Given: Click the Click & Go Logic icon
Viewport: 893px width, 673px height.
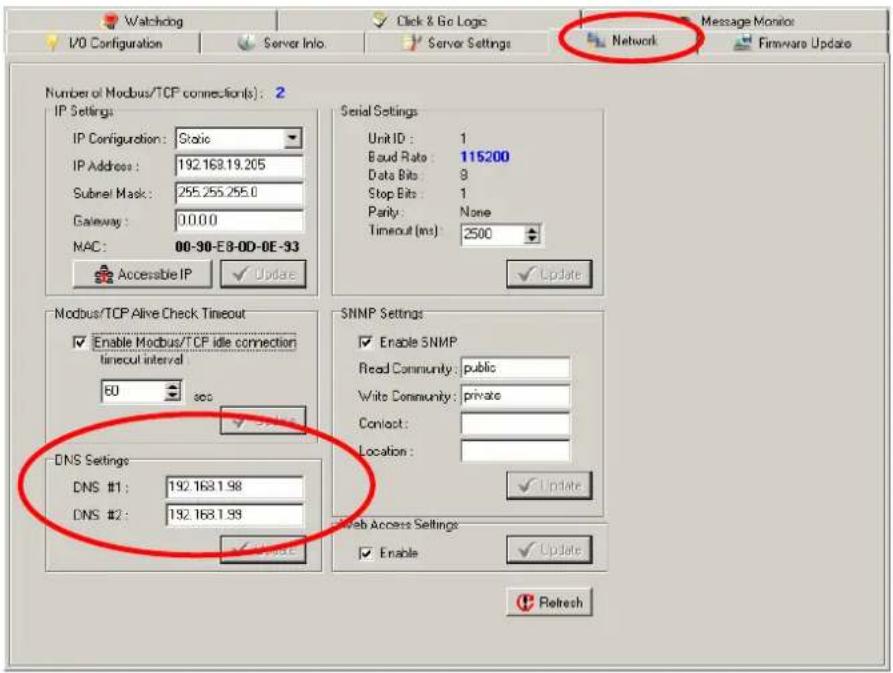Looking at the screenshot, I should pos(380,20).
